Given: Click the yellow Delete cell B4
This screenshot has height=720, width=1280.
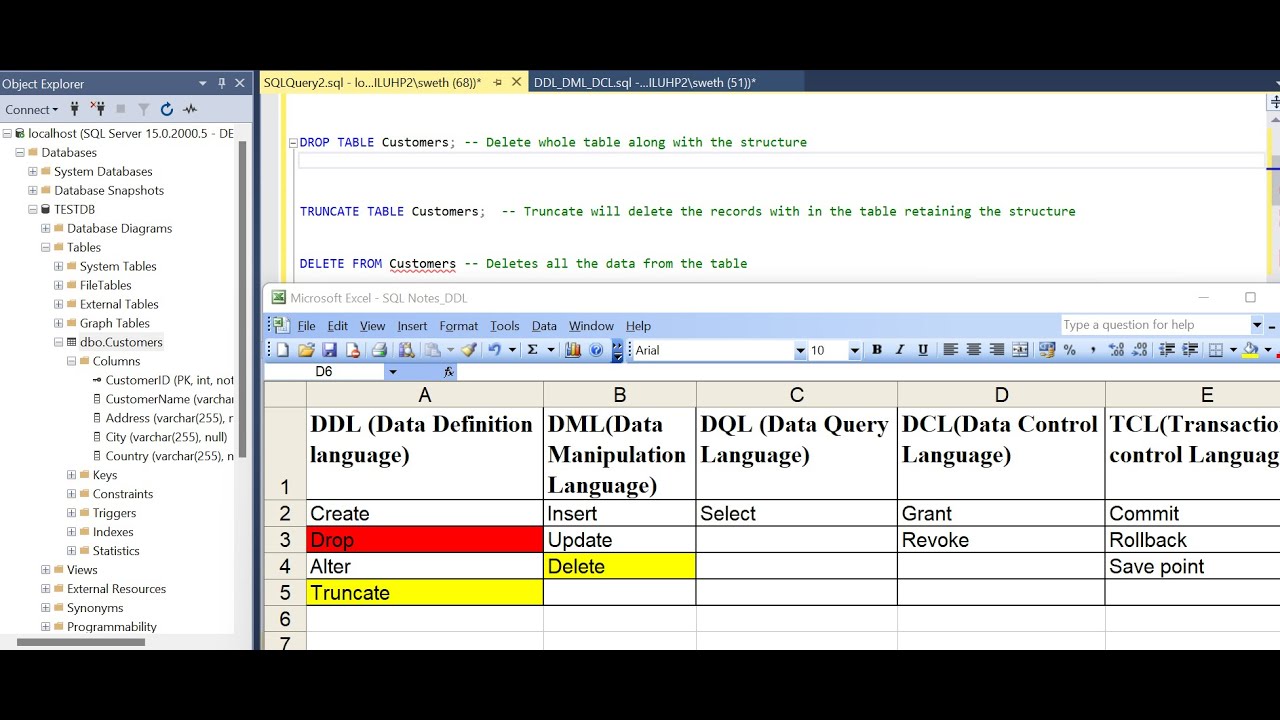Looking at the screenshot, I should click(620, 566).
